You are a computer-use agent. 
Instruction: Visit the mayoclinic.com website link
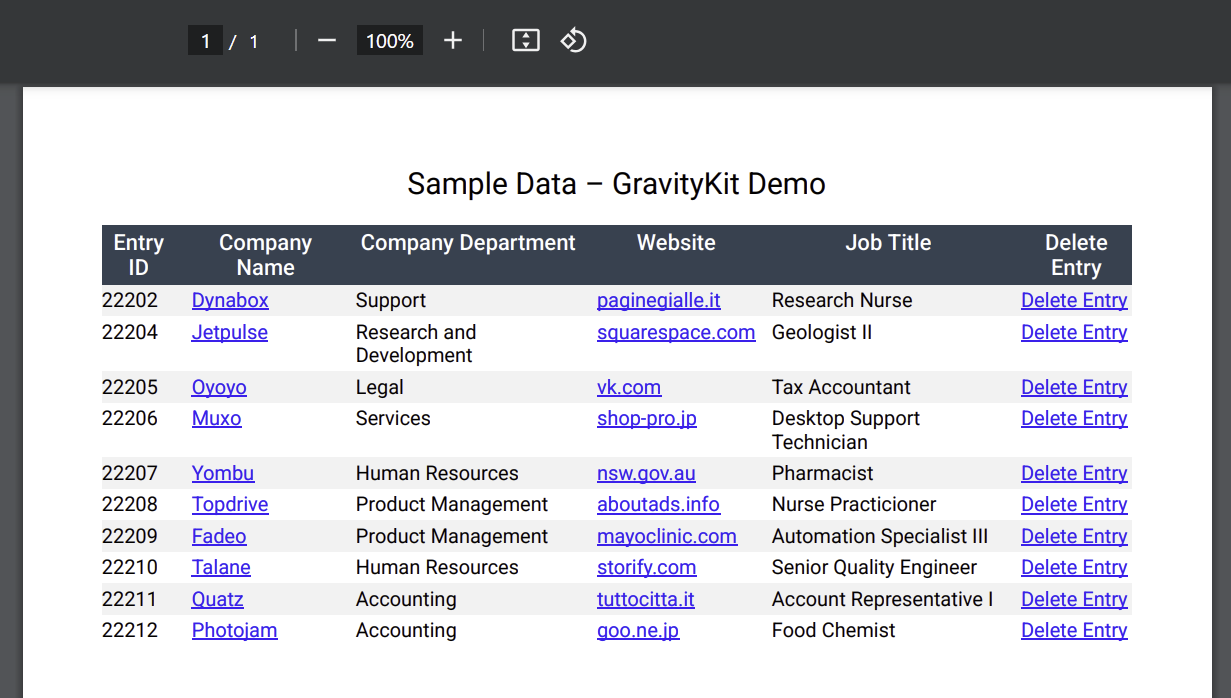tap(667, 537)
